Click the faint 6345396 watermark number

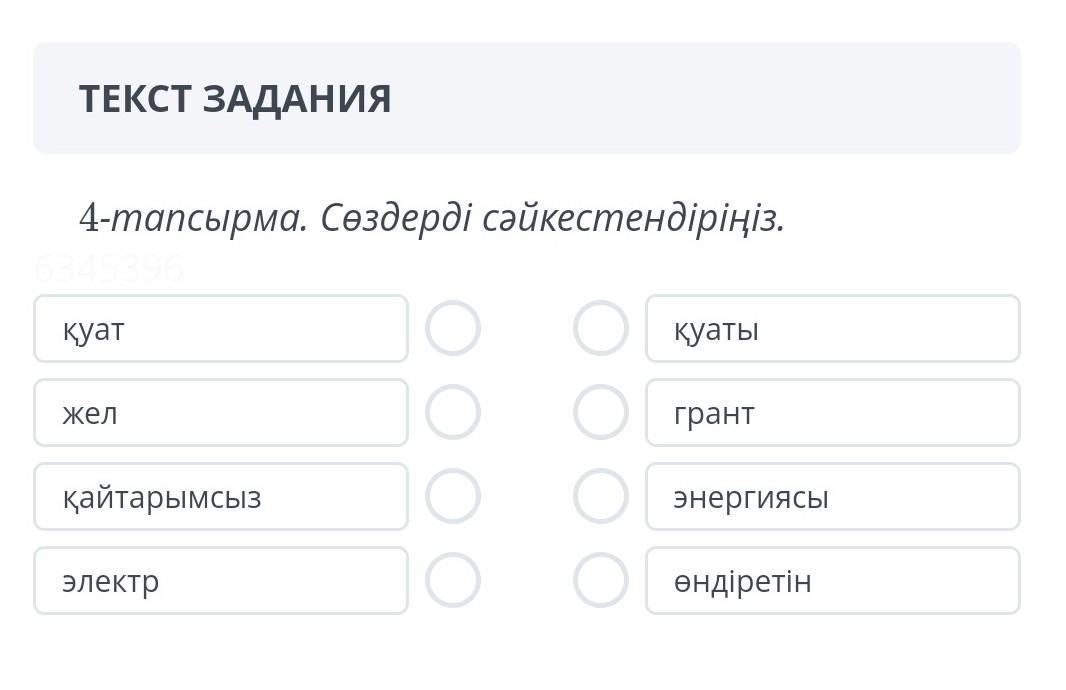click(x=109, y=268)
